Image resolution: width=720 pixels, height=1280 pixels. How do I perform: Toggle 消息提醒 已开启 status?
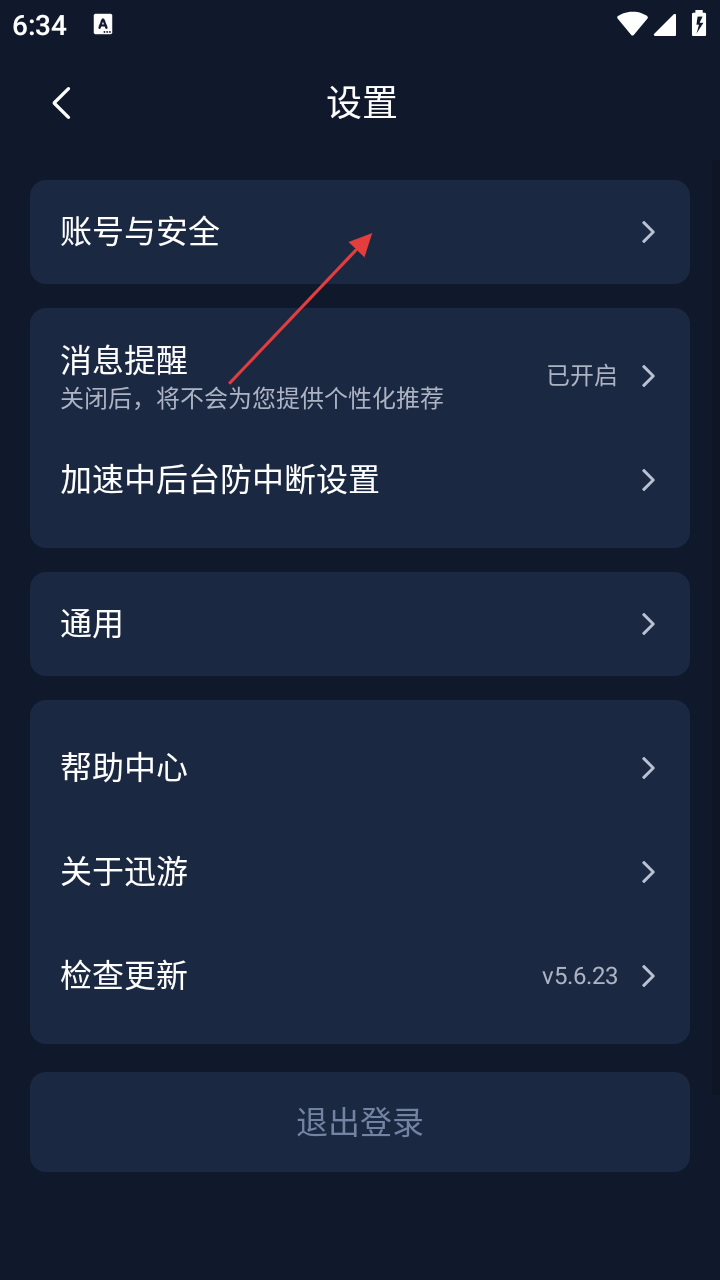582,376
